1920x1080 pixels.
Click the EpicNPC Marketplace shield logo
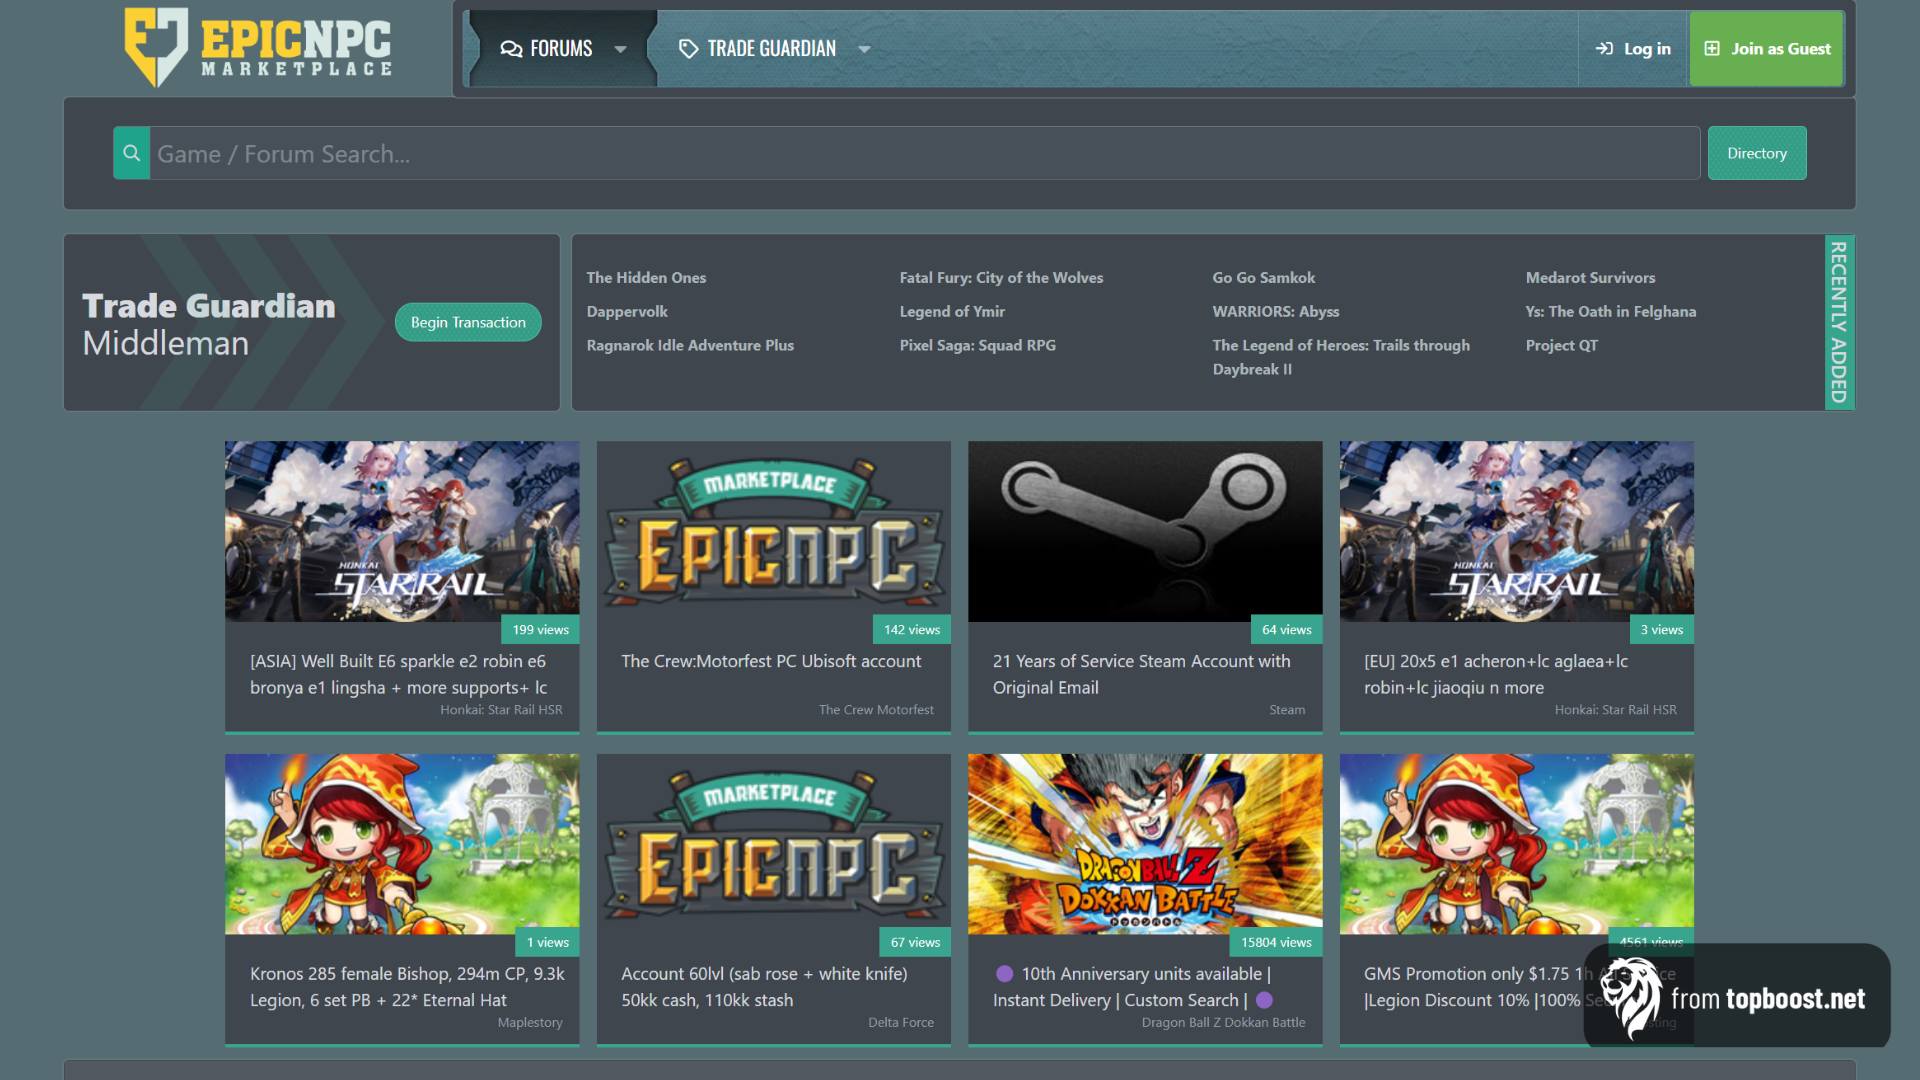[257, 48]
